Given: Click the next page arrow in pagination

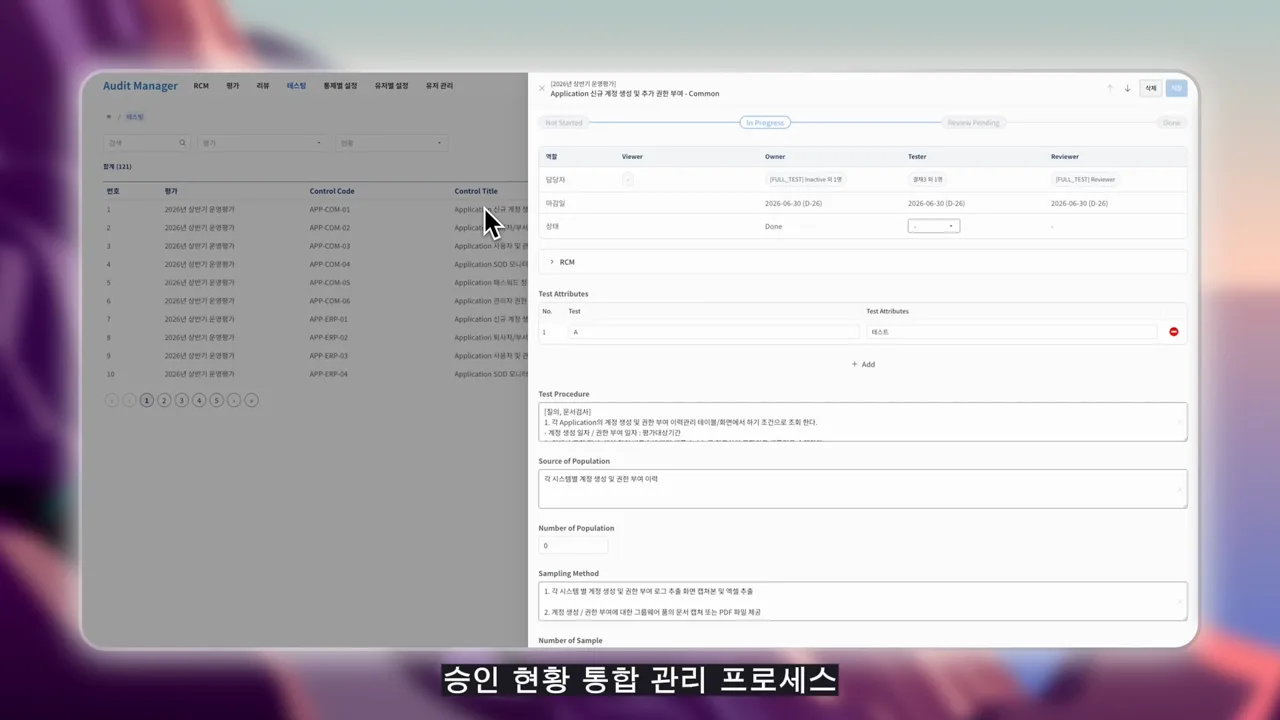Looking at the screenshot, I should pos(234,400).
